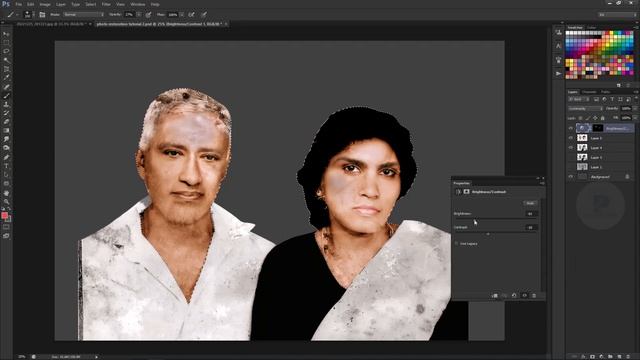The width and height of the screenshot is (640, 360).
Task: Open the layer Opacity slider dropdown
Action: 635,109
